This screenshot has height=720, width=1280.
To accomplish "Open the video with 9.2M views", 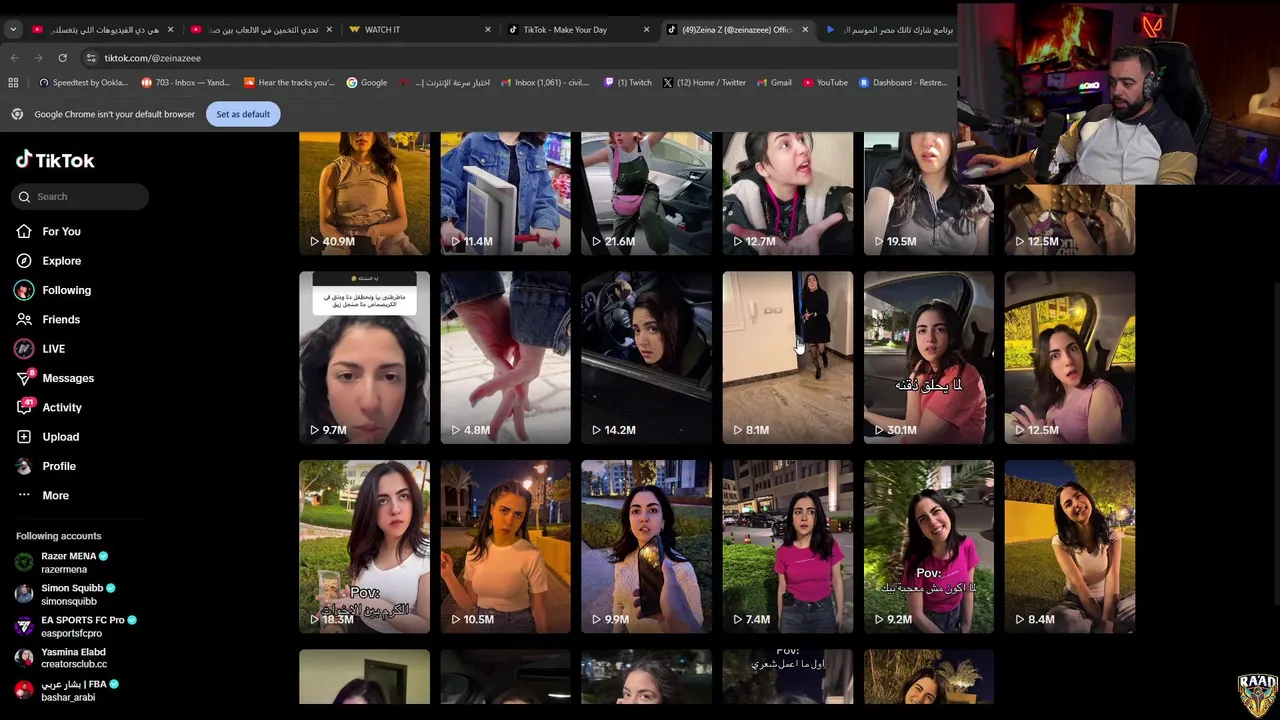I will (929, 546).
